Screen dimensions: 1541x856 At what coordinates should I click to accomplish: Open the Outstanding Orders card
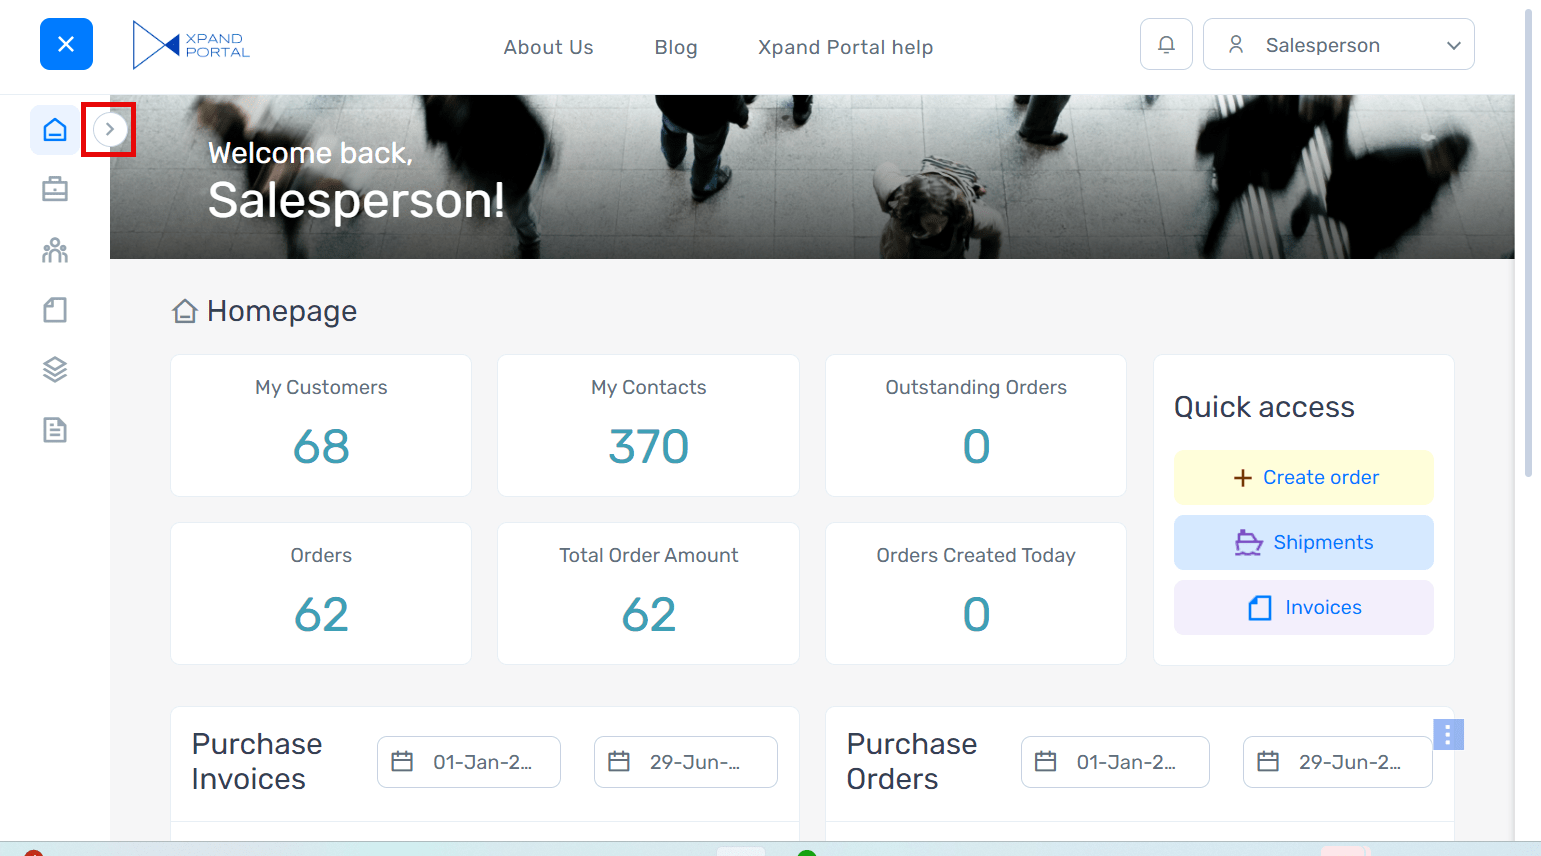point(976,425)
